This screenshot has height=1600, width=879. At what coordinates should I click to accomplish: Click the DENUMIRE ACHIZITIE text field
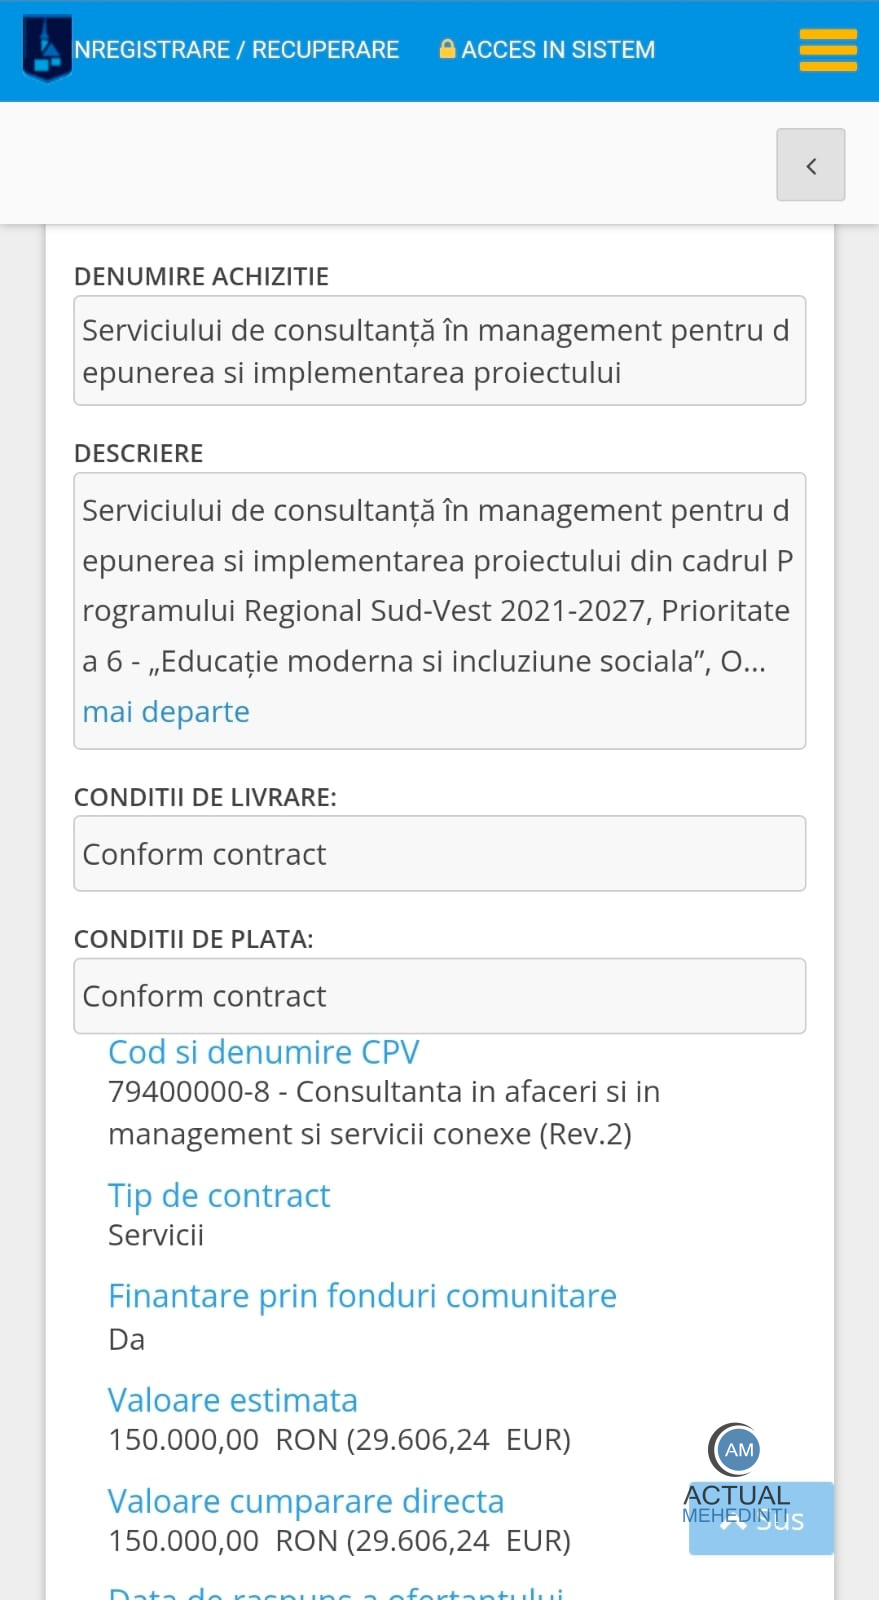[439, 351]
